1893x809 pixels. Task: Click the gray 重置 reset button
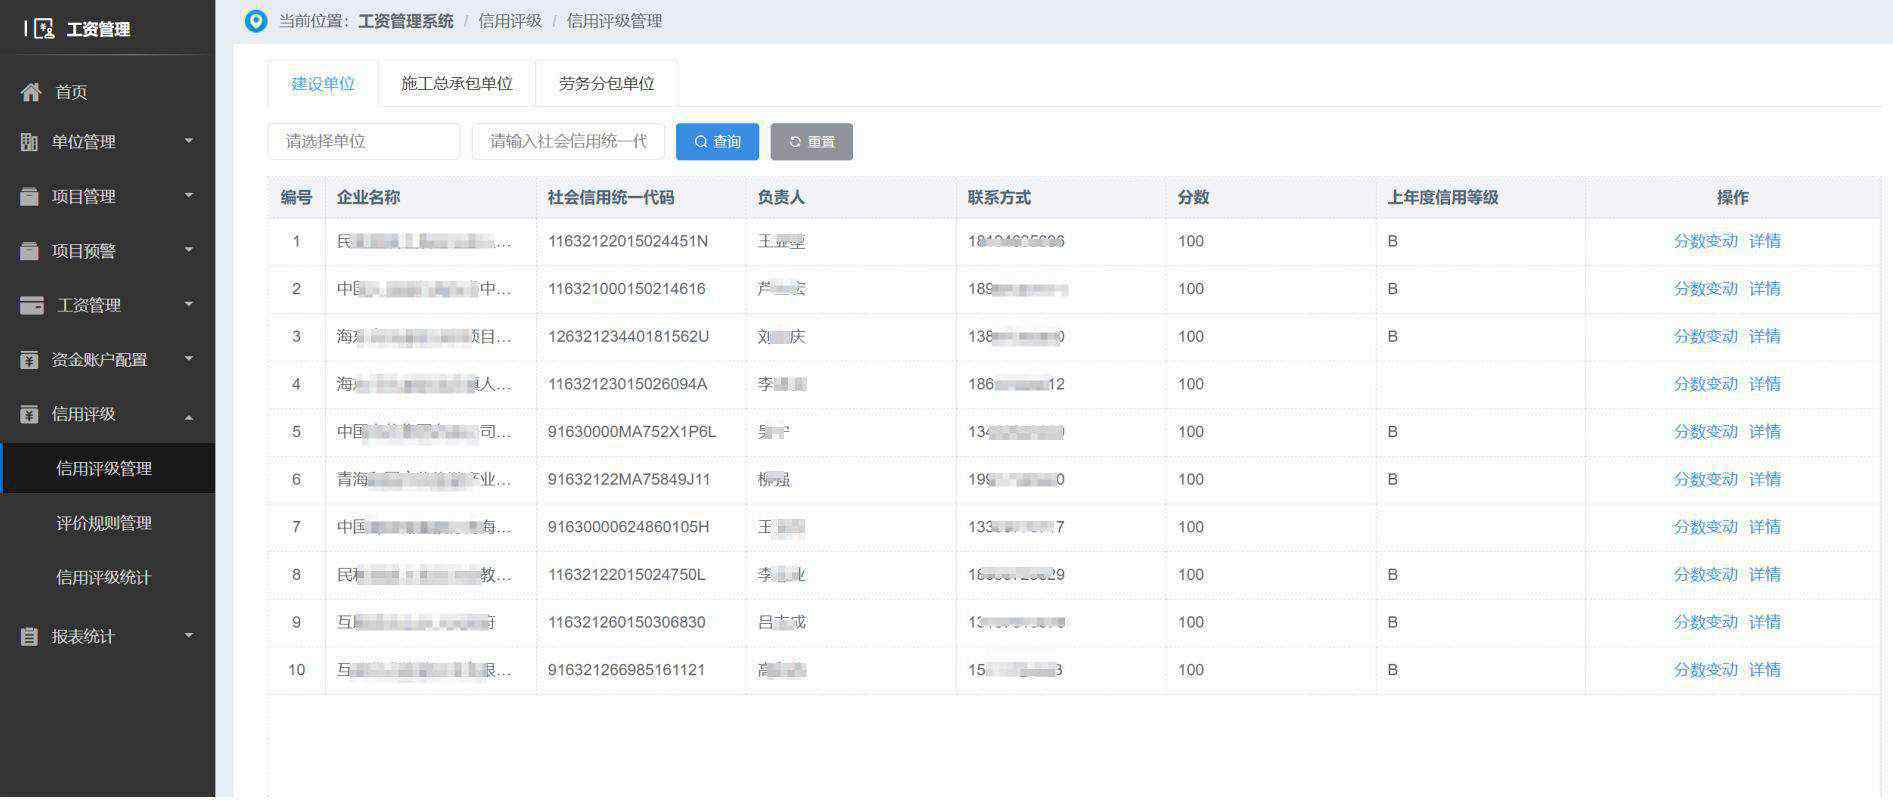[x=811, y=142]
